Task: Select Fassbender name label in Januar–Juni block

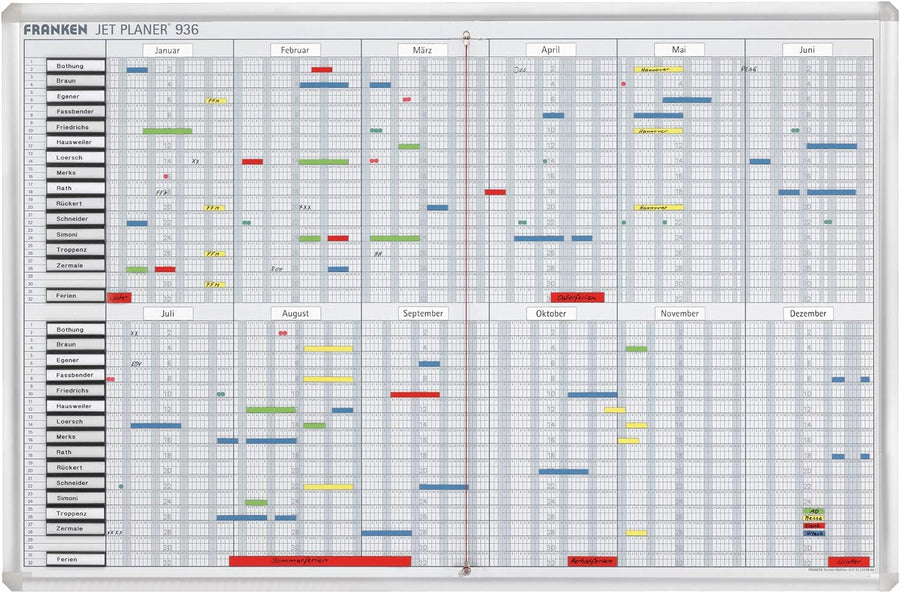Action: point(76,111)
